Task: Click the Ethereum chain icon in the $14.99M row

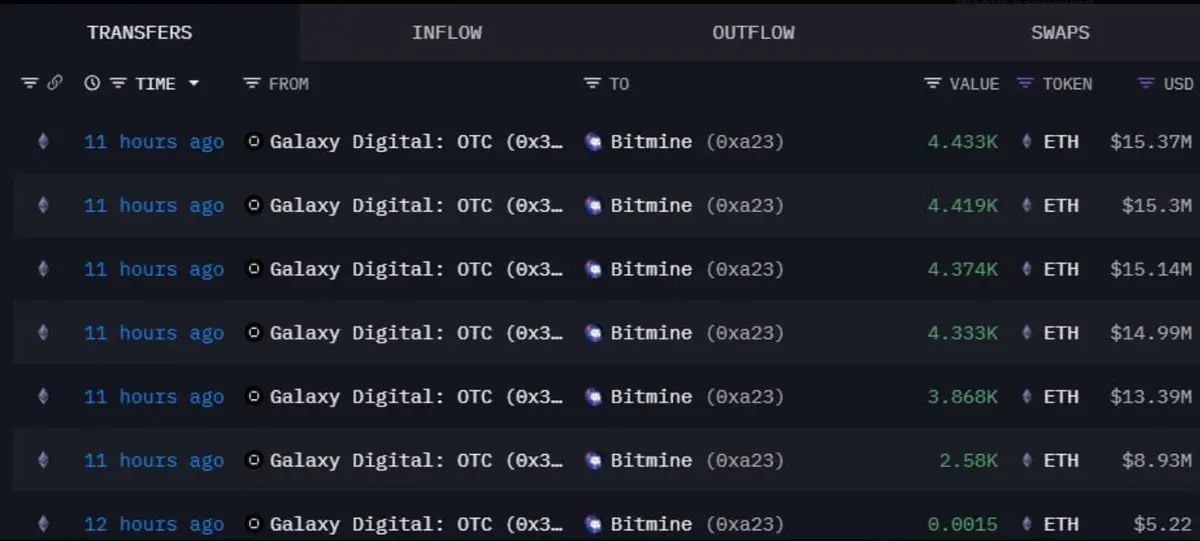Action: [42, 333]
